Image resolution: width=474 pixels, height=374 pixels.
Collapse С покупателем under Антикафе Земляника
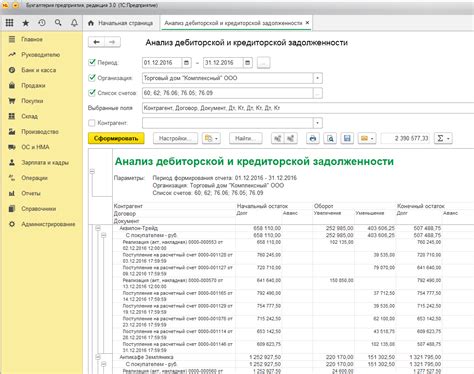click(104, 364)
